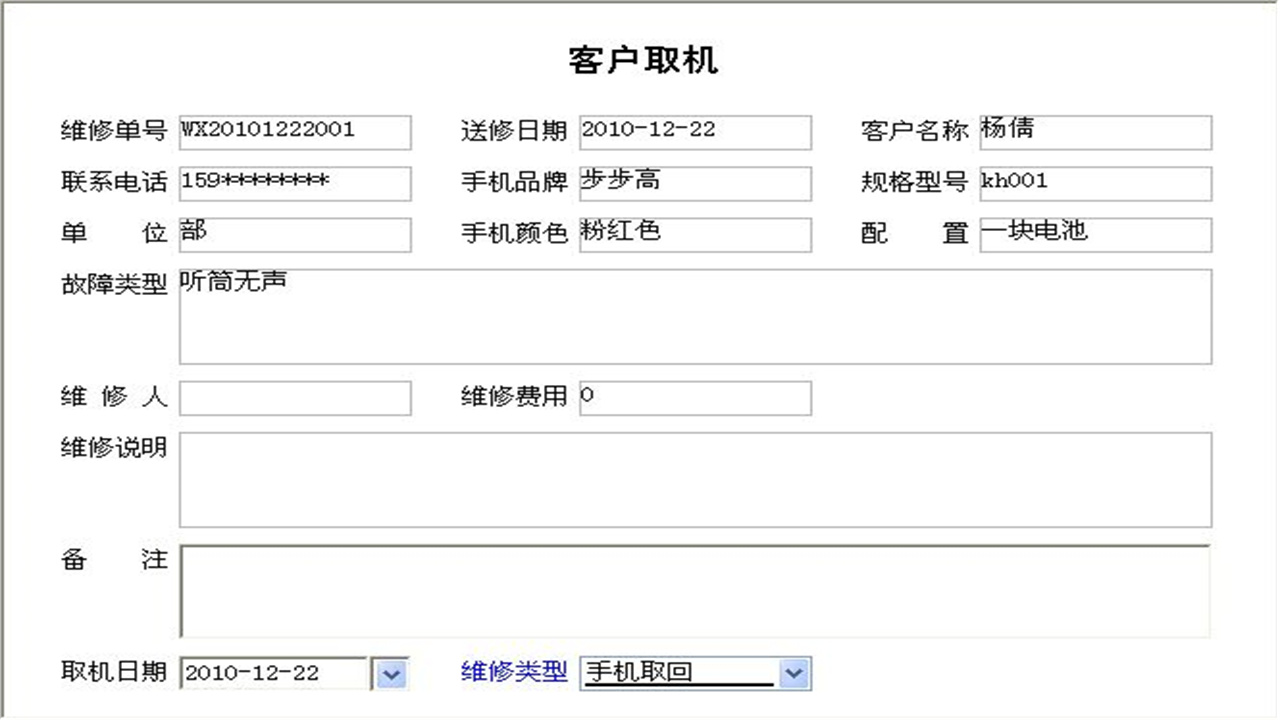Click the 规格型号 field showing kh001
The height and width of the screenshot is (720, 1280).
click(x=1095, y=183)
